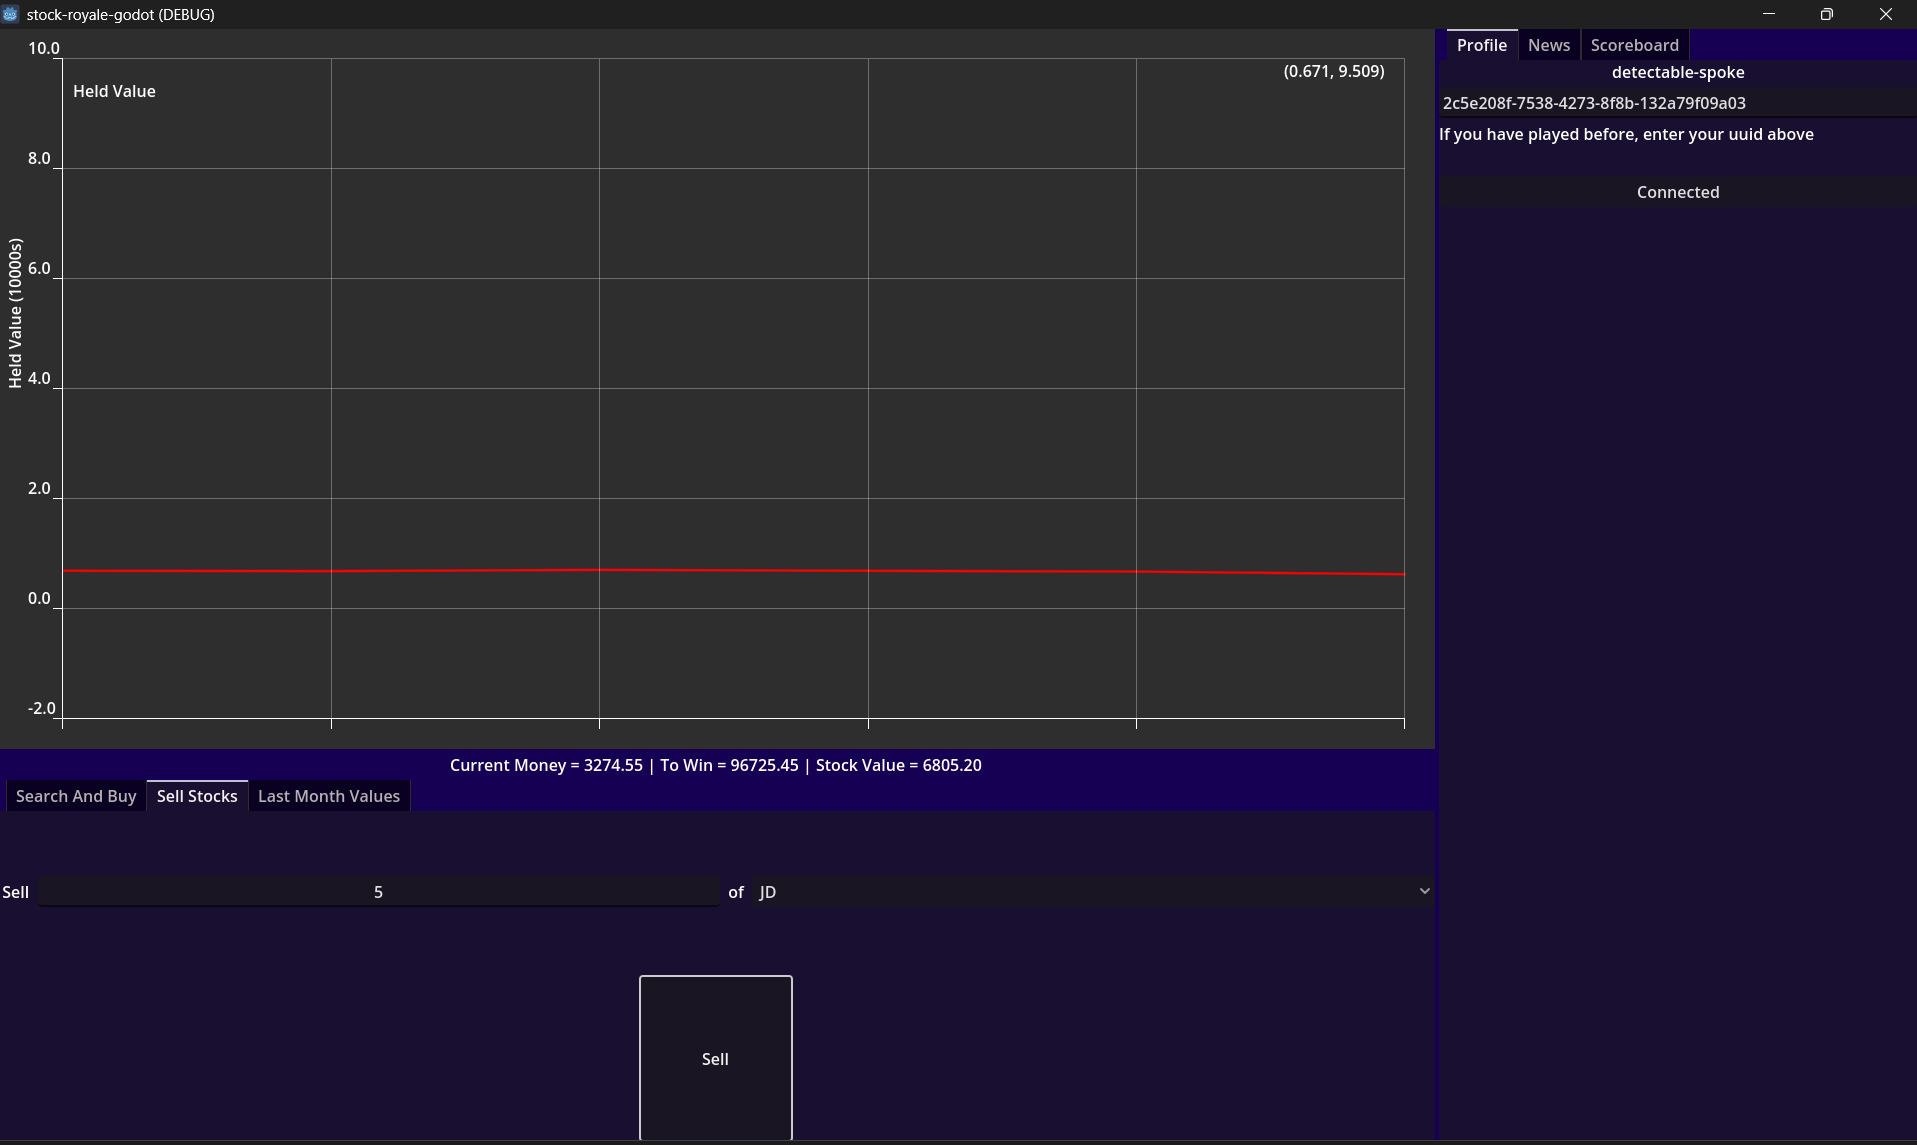Click the Held Value legend label
1917x1145 pixels.
114,91
